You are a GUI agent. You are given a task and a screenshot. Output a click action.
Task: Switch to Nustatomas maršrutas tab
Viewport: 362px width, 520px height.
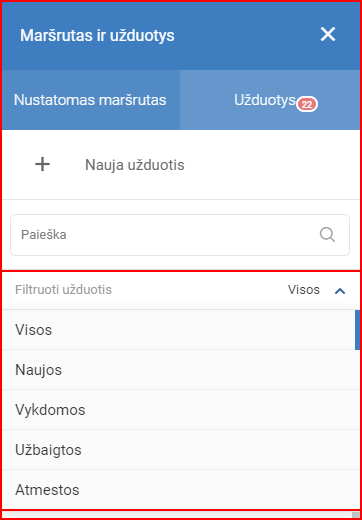91,100
